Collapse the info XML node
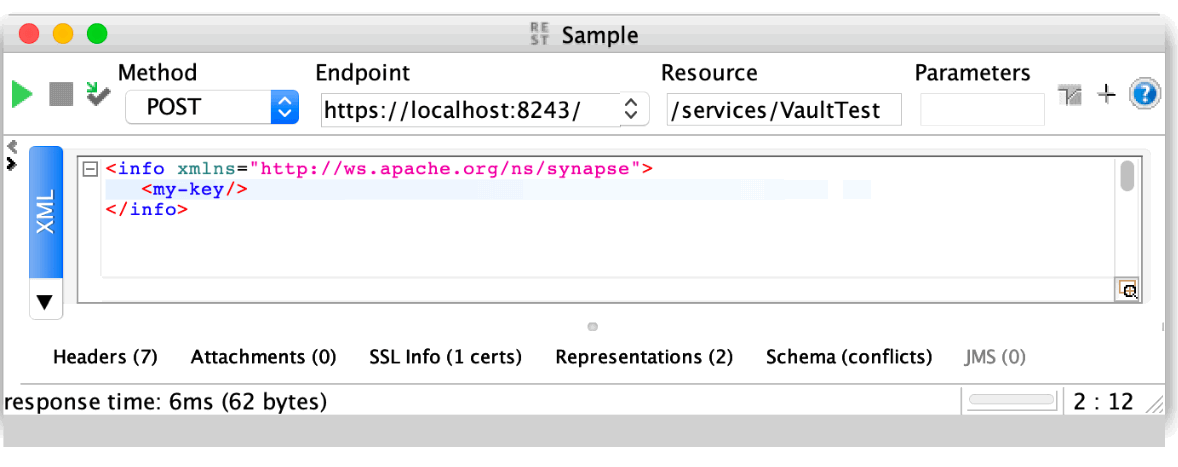The image size is (1178, 467). pyautogui.click(x=90, y=169)
